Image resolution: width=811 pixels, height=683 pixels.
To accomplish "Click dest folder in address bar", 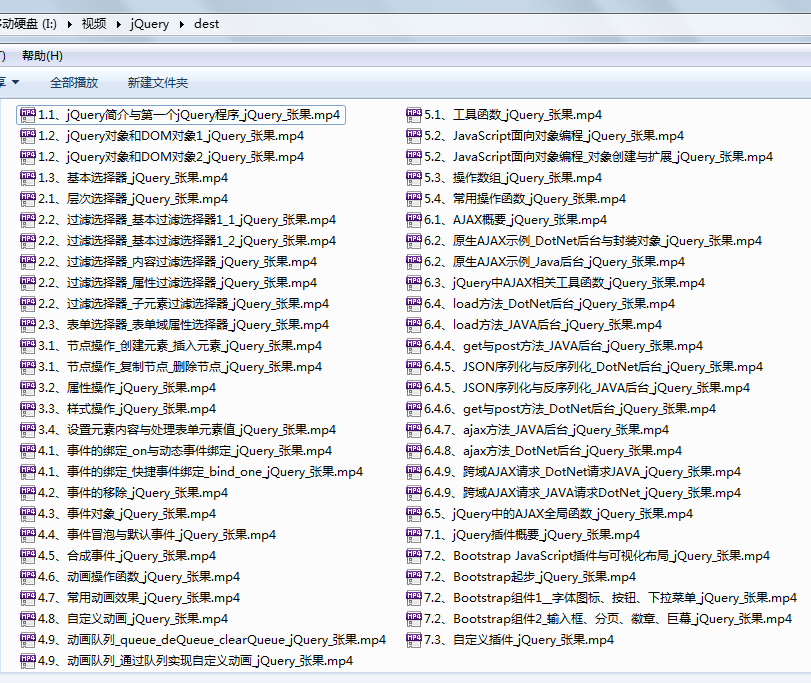I will click(206, 24).
